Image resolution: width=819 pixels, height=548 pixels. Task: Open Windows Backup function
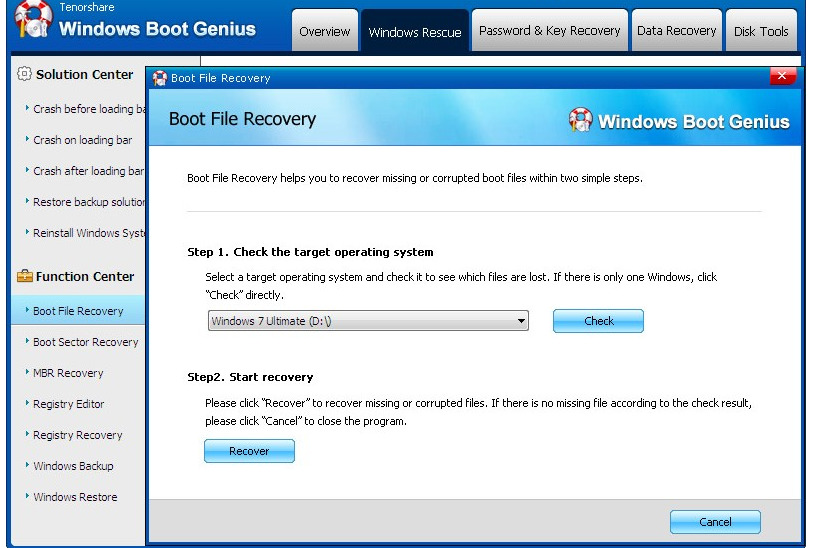click(73, 465)
